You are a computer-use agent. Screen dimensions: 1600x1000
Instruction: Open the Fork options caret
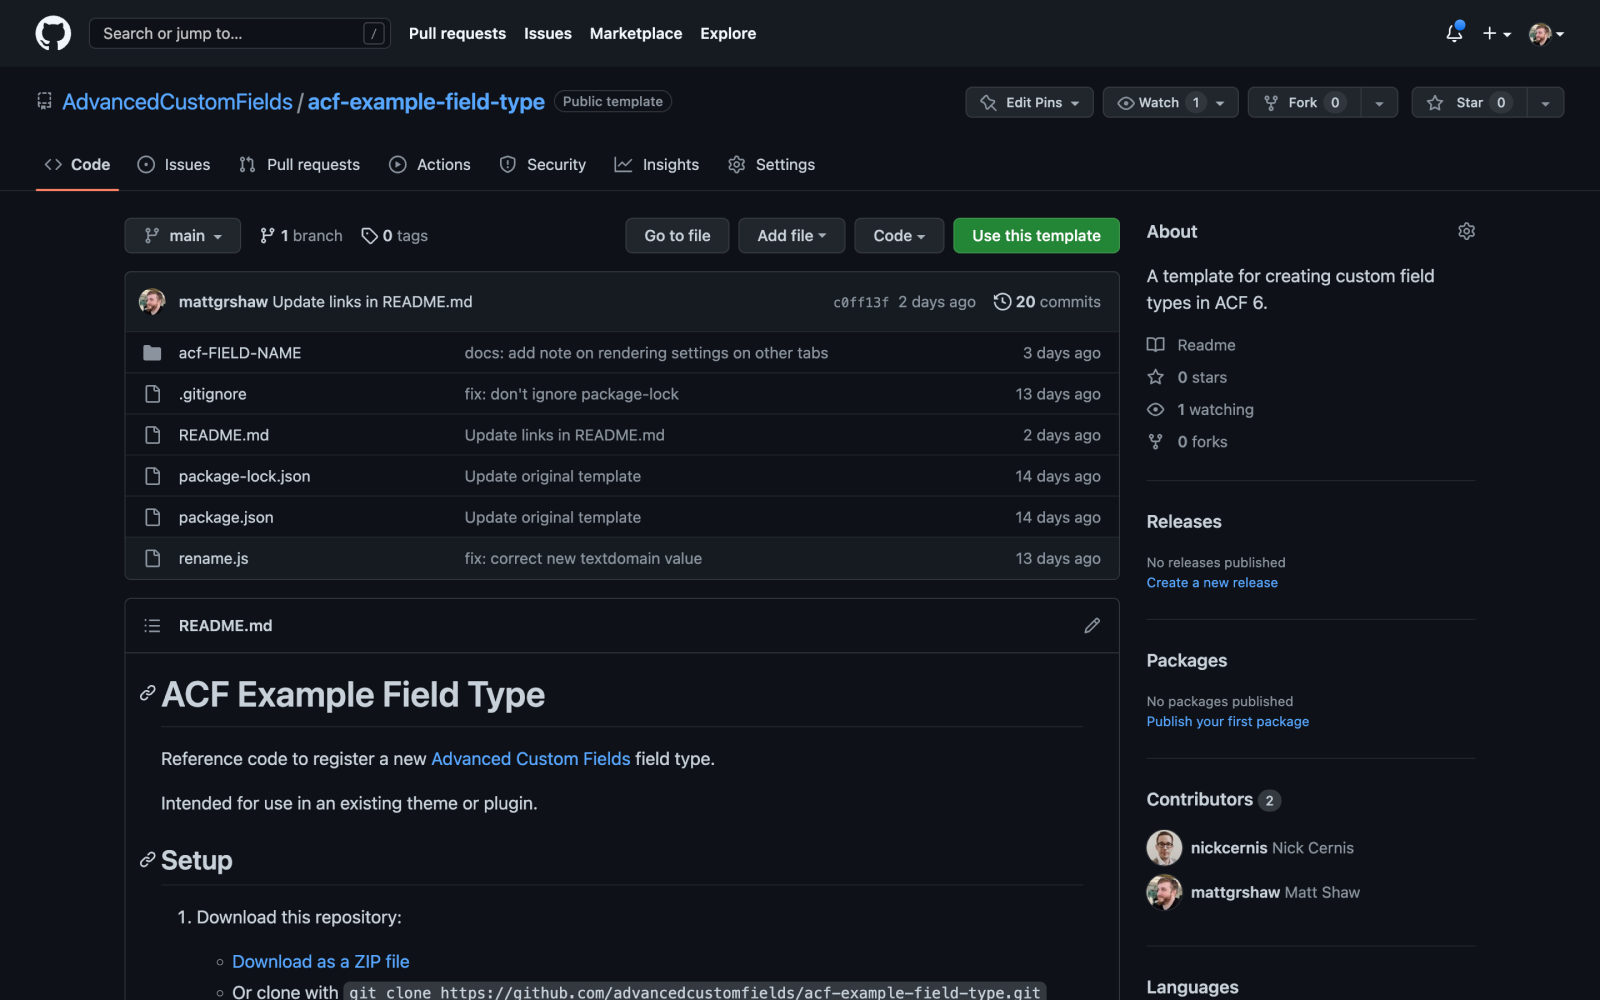point(1381,102)
